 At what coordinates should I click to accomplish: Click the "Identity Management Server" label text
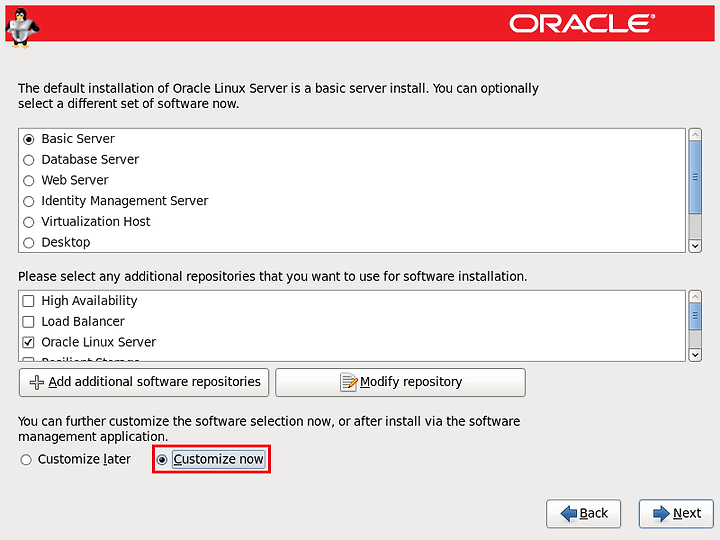[124, 201]
